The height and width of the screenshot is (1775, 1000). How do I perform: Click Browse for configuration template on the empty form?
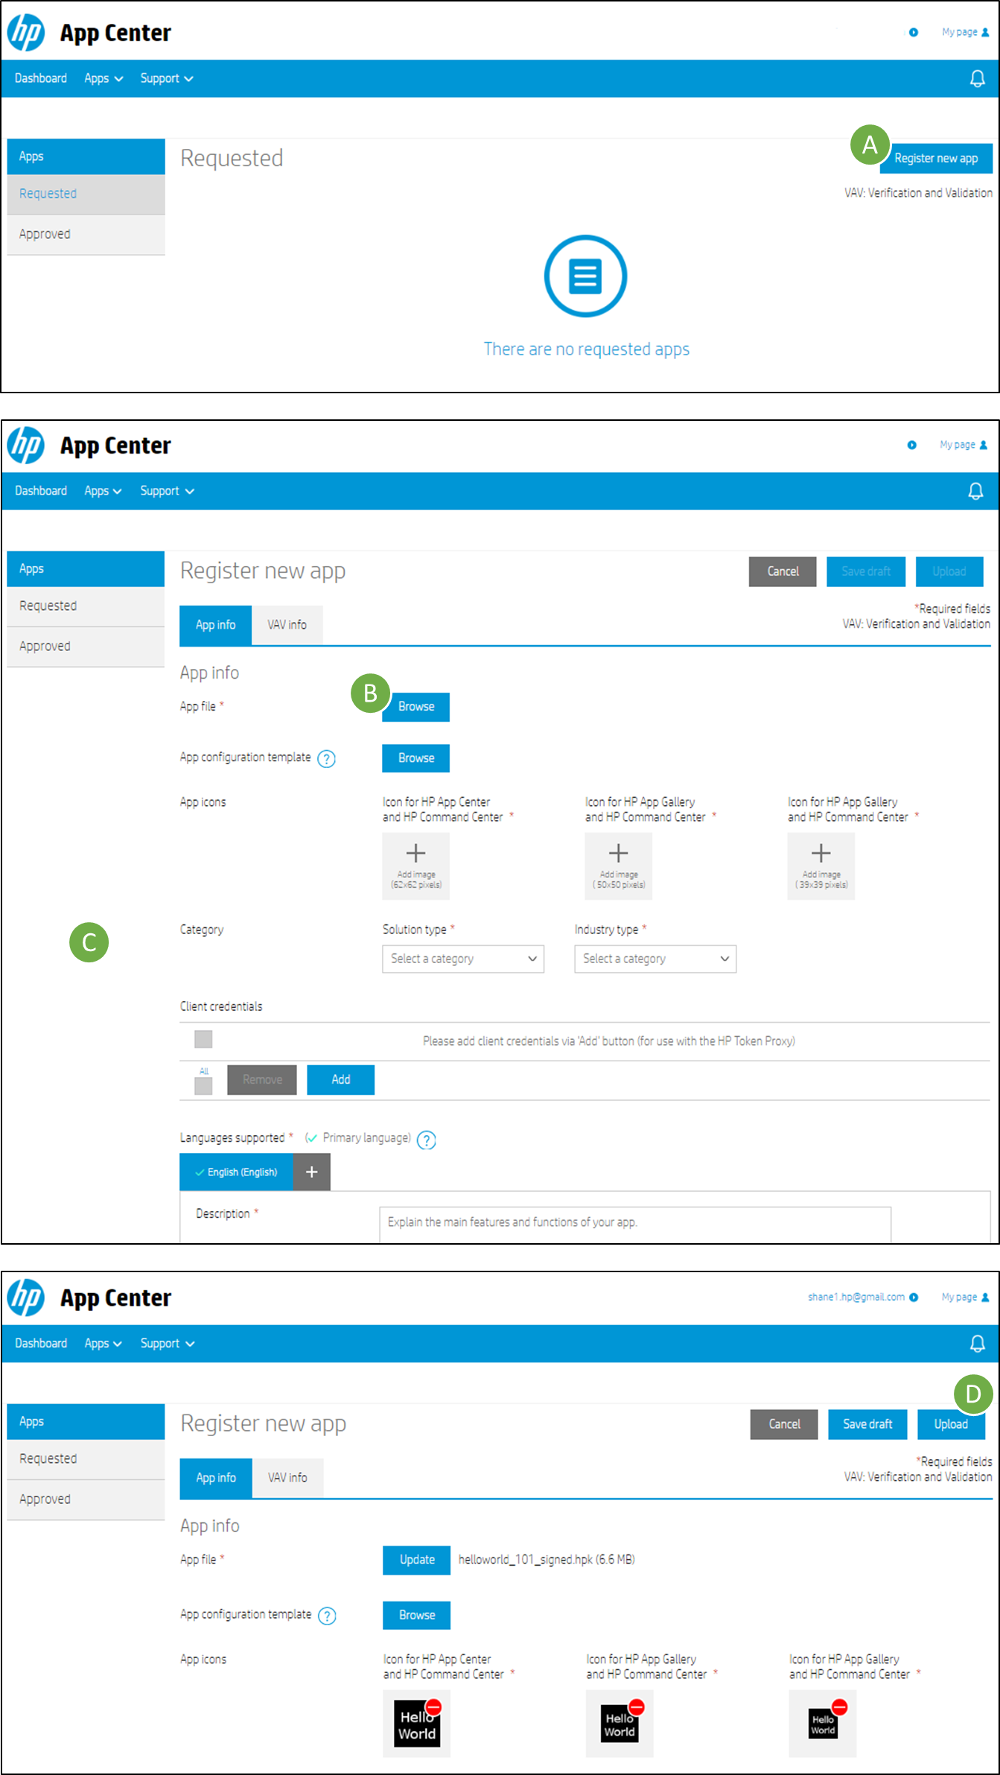pyautogui.click(x=416, y=758)
